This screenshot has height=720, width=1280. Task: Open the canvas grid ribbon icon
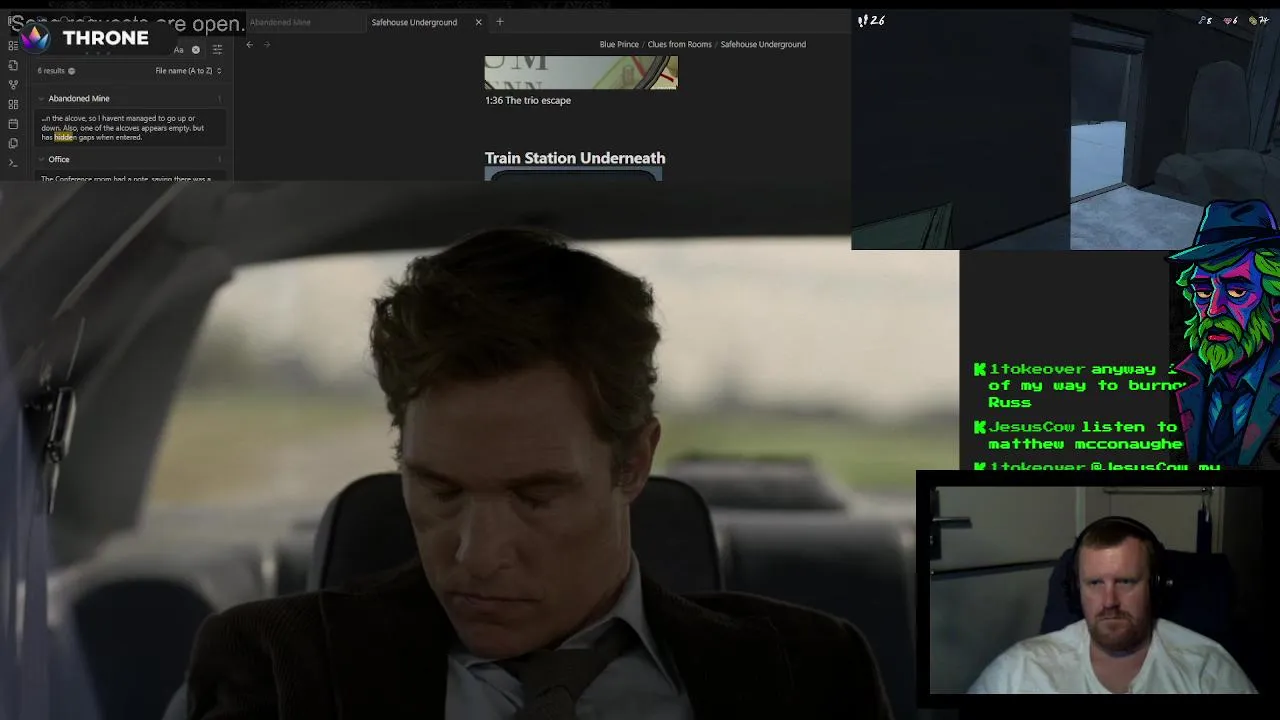(x=13, y=104)
